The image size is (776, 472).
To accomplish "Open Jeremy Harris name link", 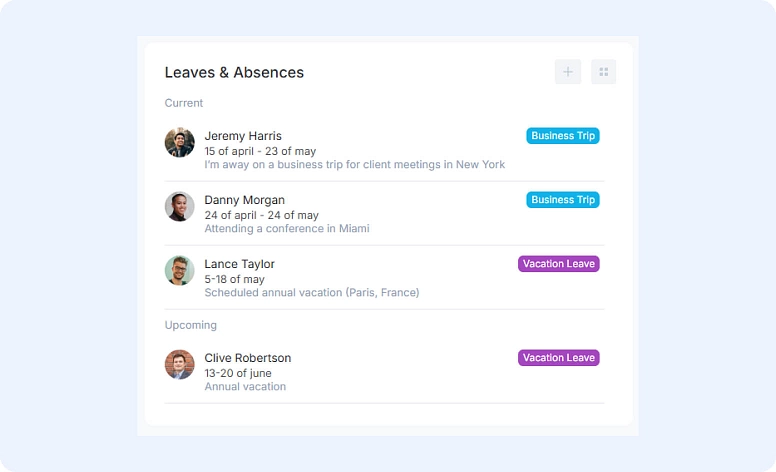I will click(243, 136).
